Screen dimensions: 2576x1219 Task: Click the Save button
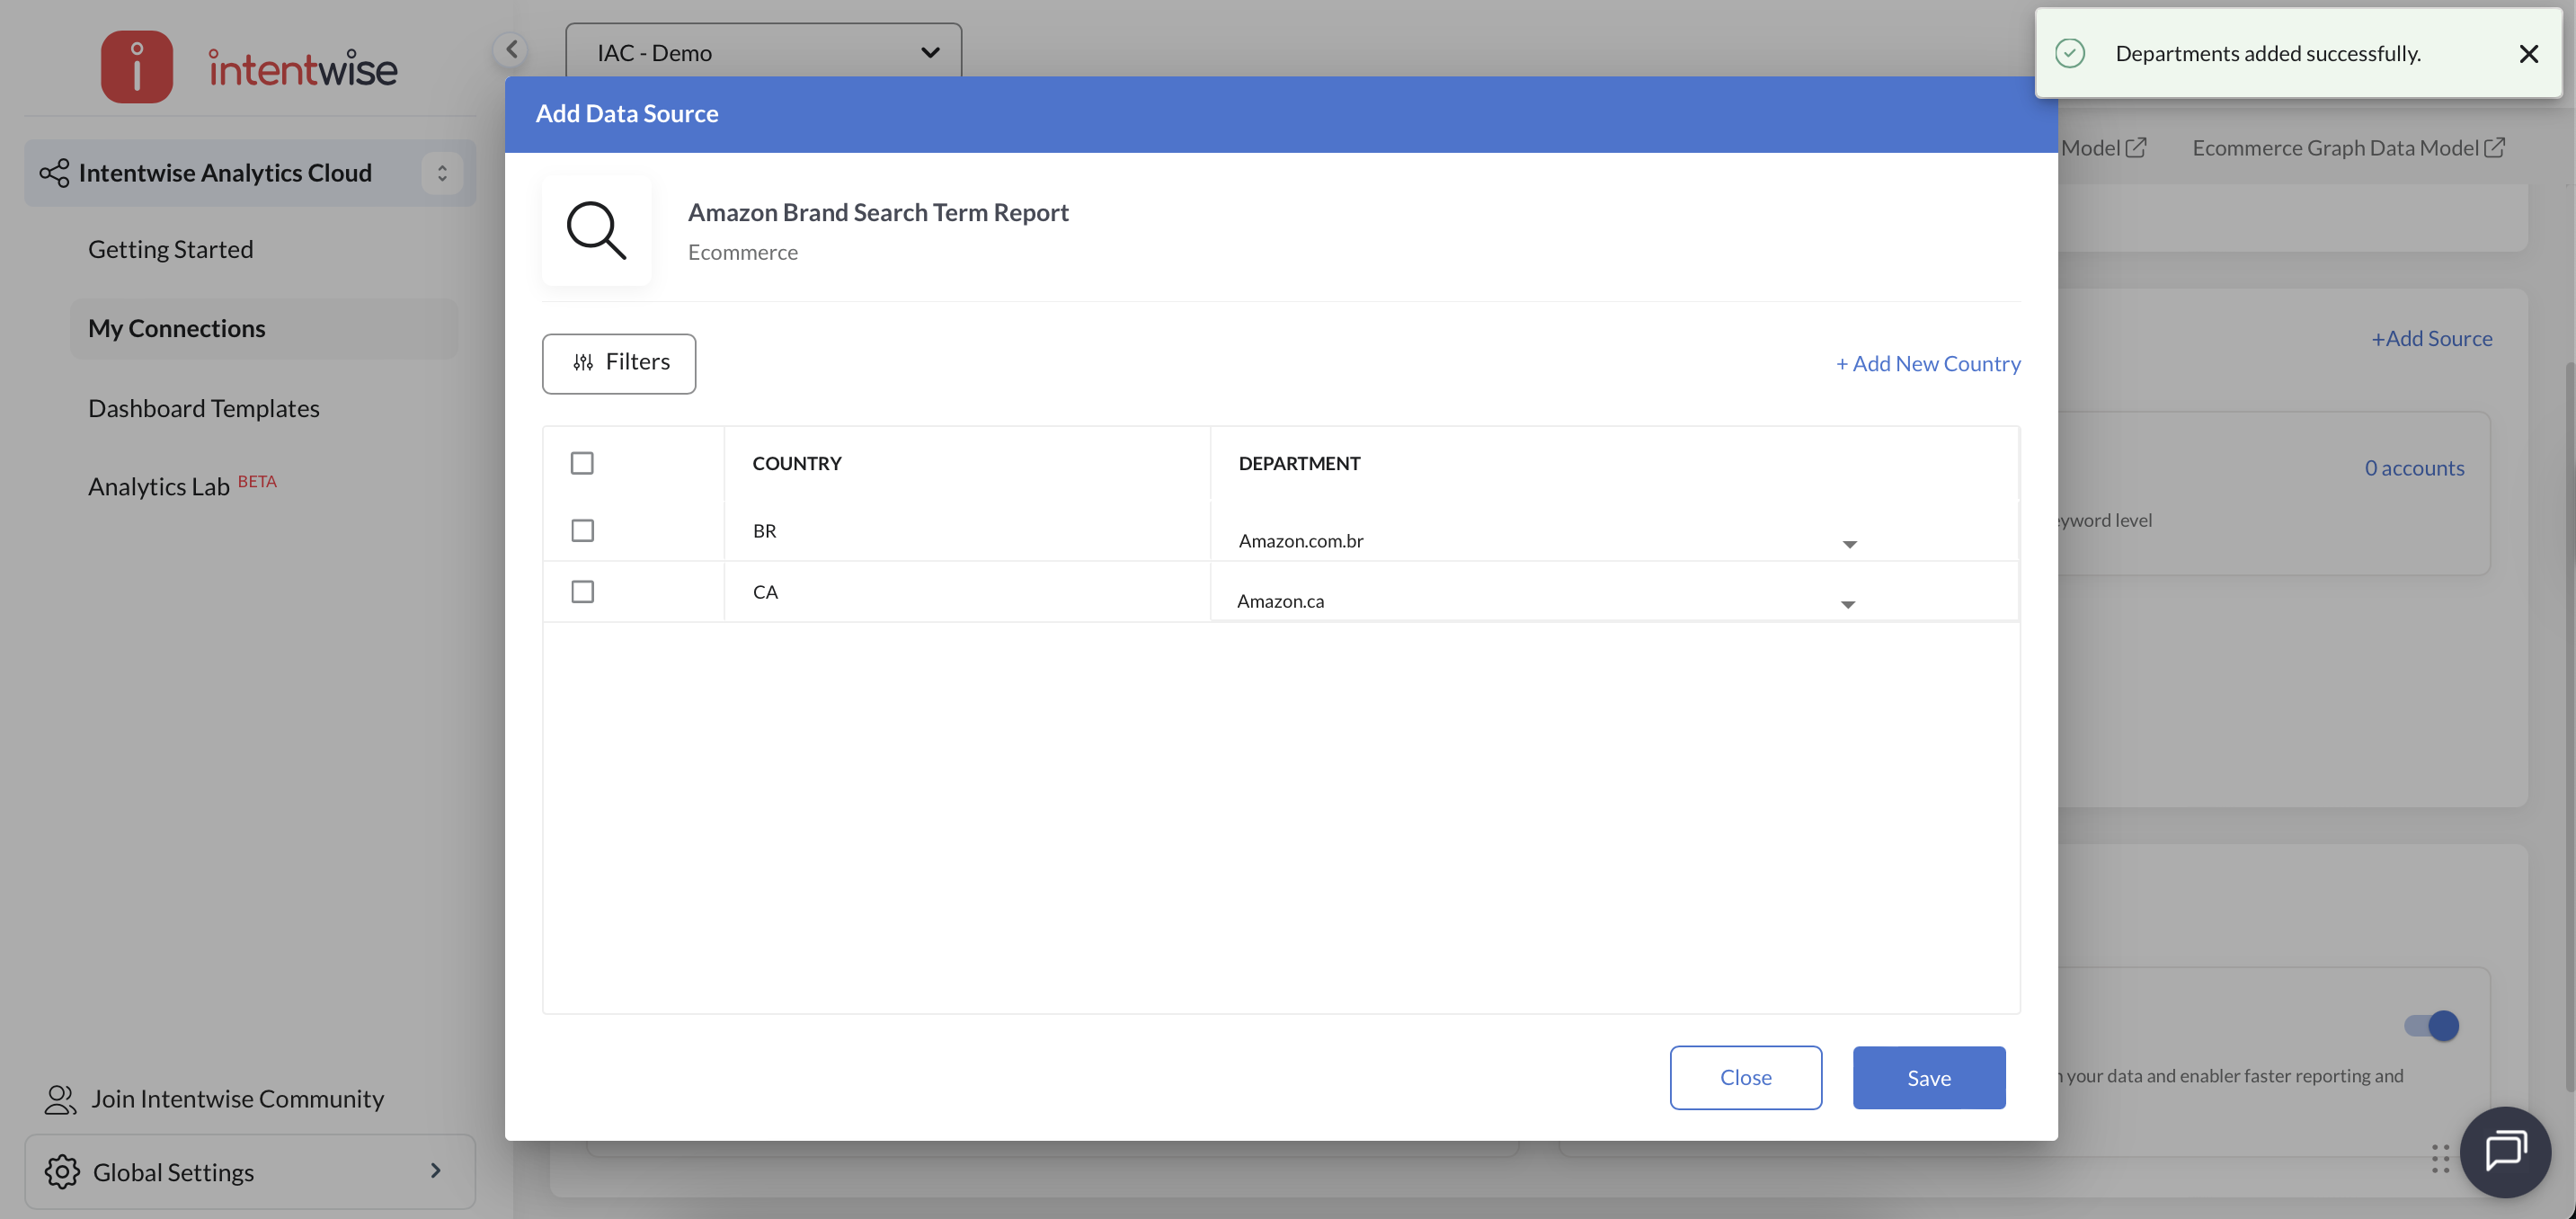point(1928,1077)
